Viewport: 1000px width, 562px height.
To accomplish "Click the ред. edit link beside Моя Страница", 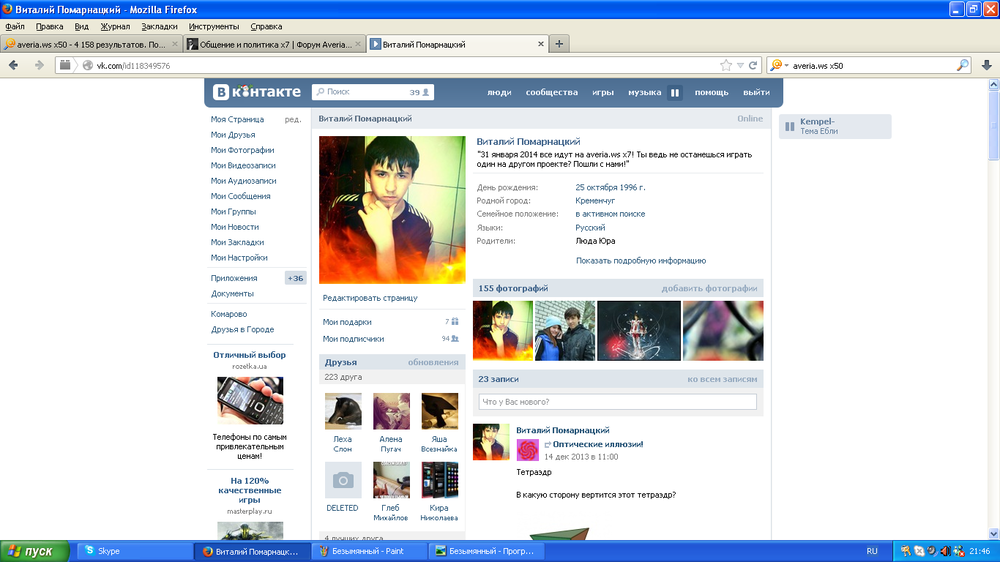I will [x=293, y=119].
